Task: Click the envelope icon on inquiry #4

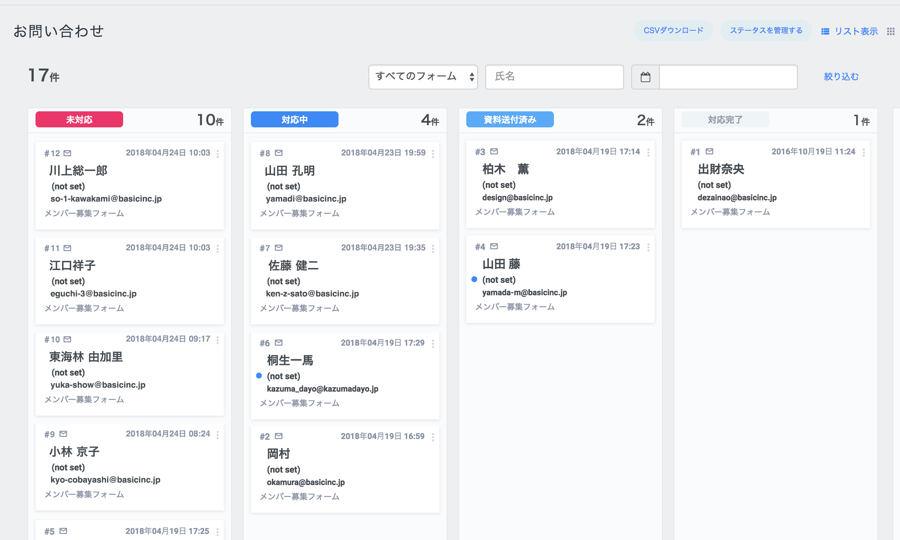Action: [494, 247]
